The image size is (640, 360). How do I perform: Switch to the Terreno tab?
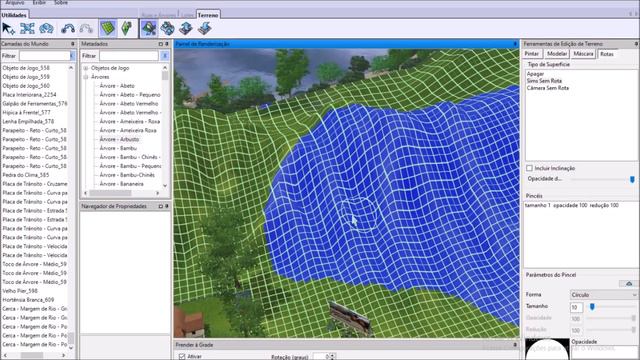point(208,15)
